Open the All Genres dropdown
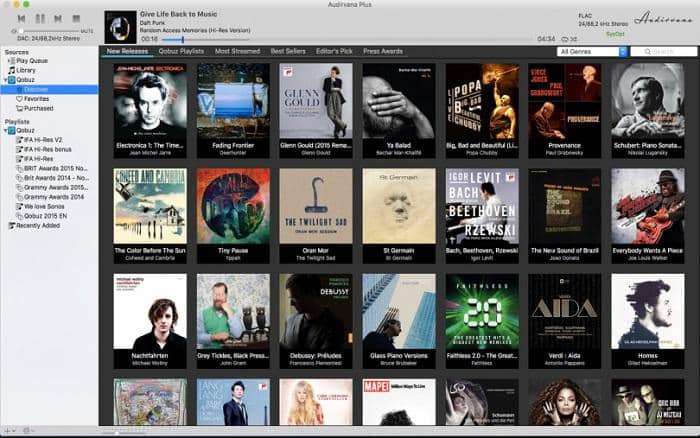The image size is (700, 438). [x=592, y=52]
